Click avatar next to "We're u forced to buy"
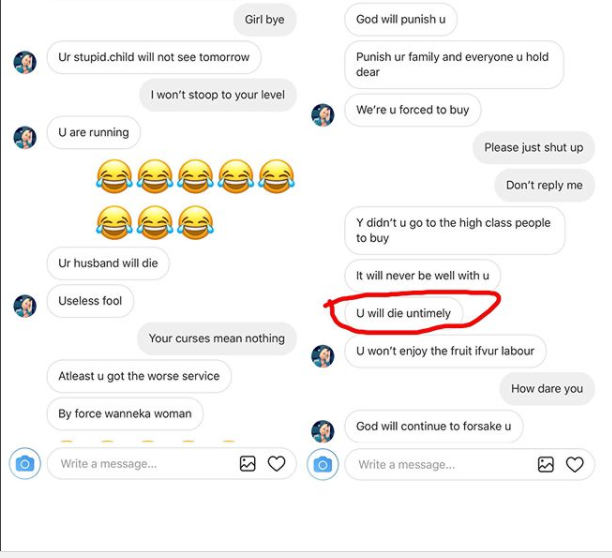Viewport: 612px width, 558px height. pos(322,115)
